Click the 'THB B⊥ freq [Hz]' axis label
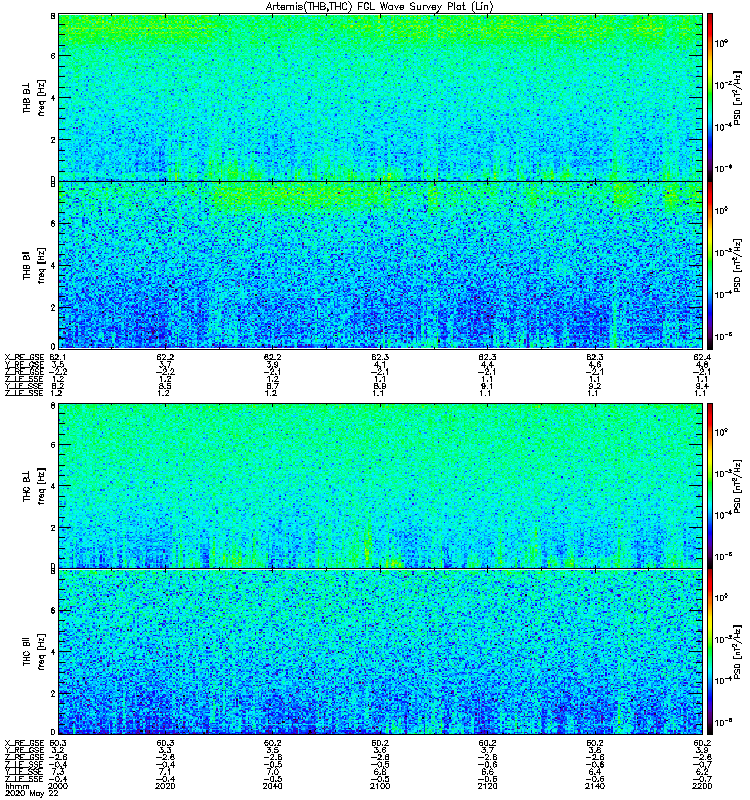The image size is (750, 800). (x=34, y=97)
